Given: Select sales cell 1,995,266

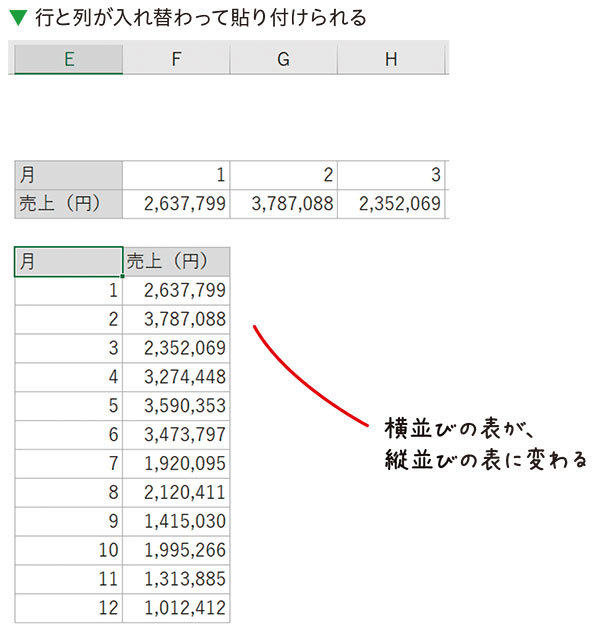Looking at the screenshot, I should click(x=176, y=551).
